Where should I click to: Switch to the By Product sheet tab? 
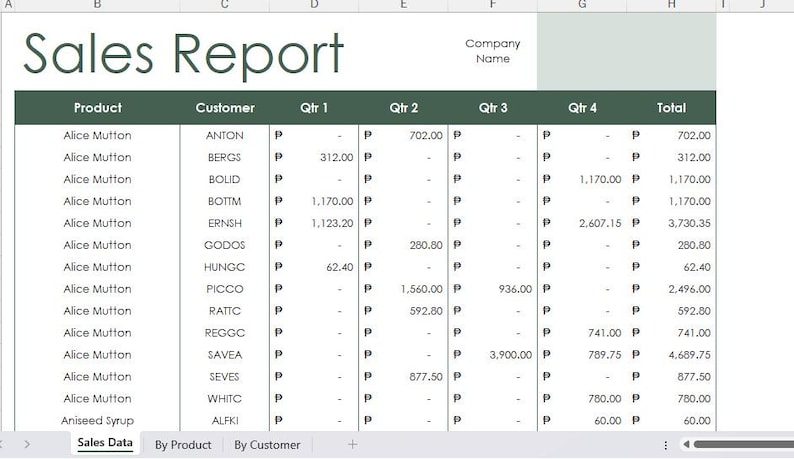tap(183, 445)
